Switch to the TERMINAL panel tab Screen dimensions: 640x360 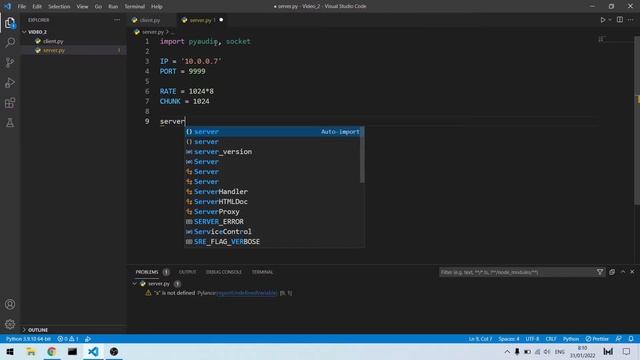pyautogui.click(x=262, y=272)
